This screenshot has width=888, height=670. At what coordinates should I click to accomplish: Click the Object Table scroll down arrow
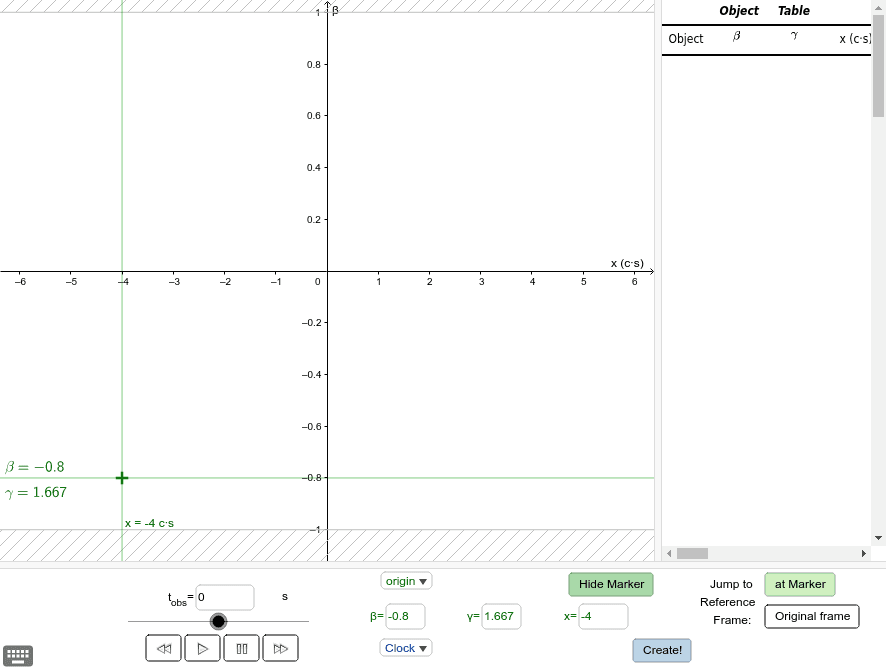tap(878, 538)
